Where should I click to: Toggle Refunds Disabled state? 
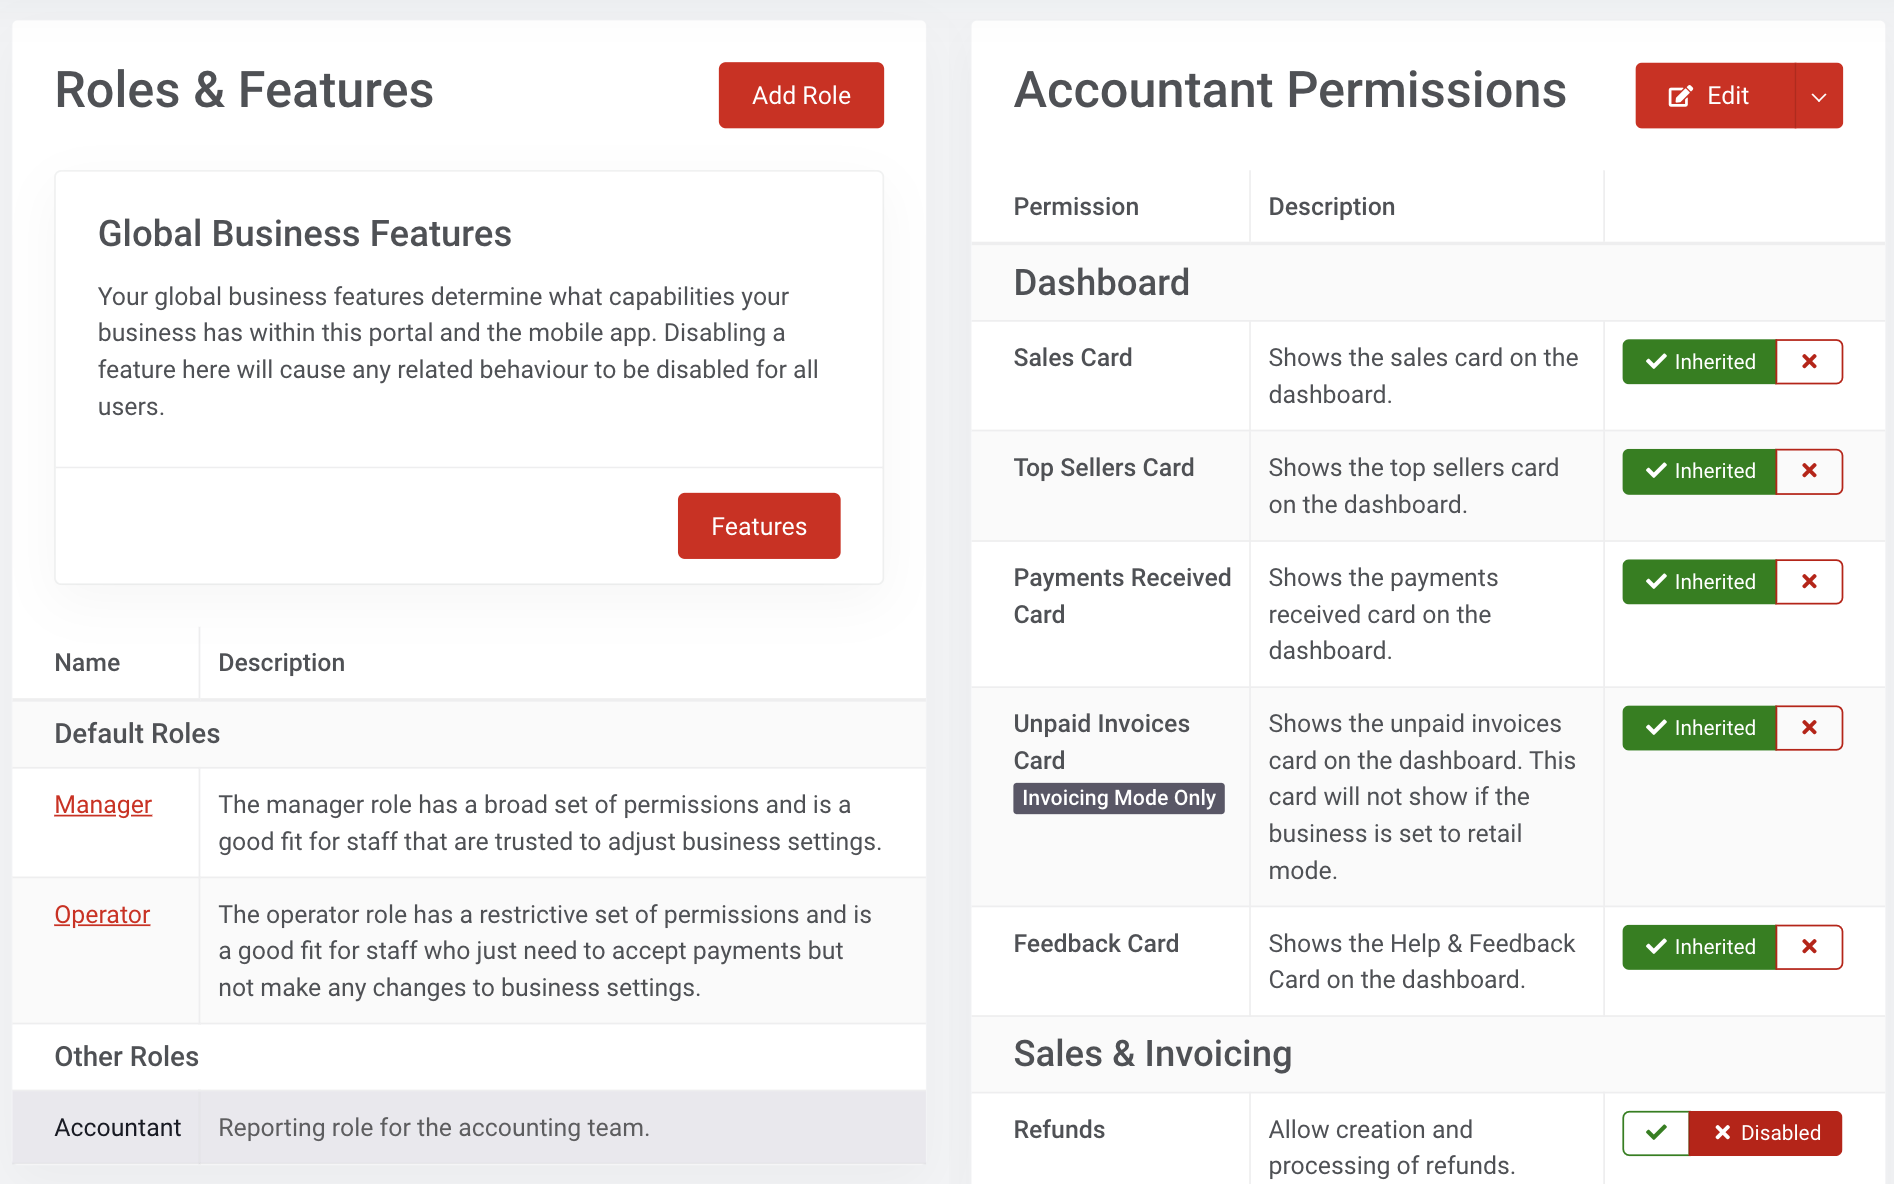(1766, 1133)
